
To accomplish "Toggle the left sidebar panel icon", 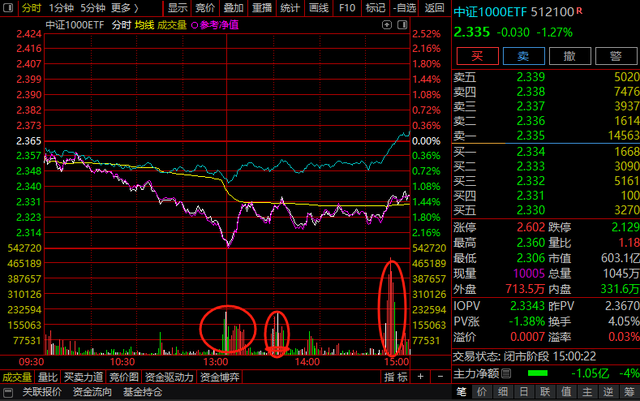I will click(8, 7).
